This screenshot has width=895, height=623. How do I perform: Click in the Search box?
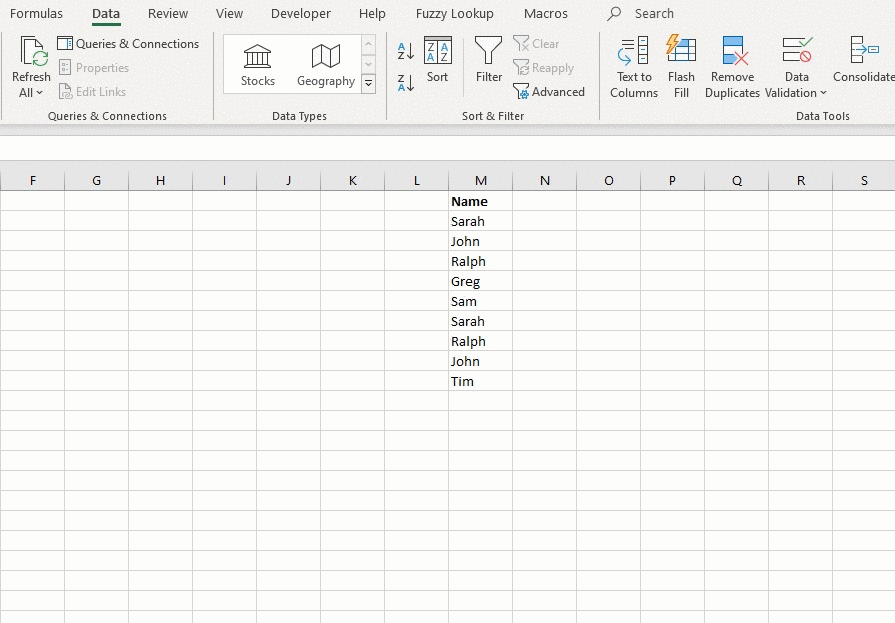654,14
